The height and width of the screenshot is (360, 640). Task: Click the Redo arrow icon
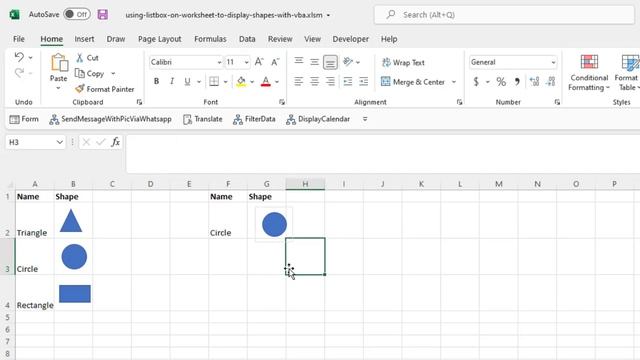[x=19, y=73]
